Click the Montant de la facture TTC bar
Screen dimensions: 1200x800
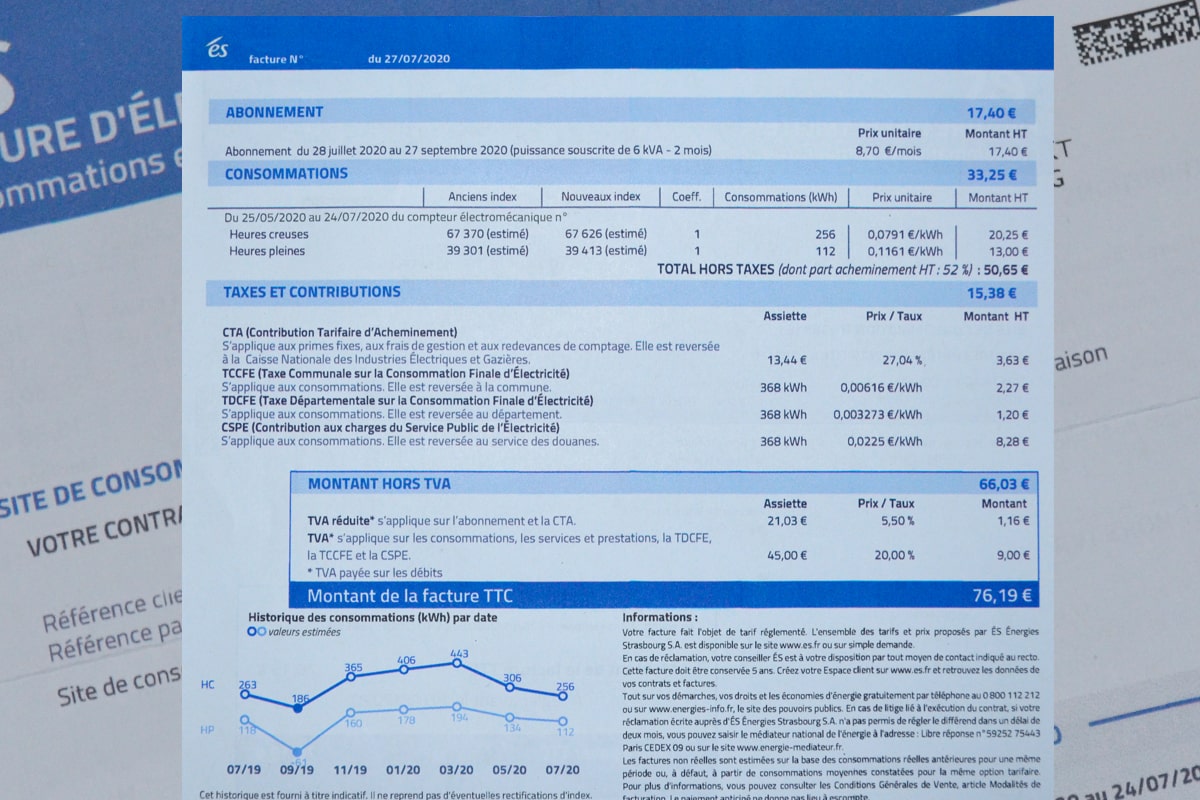[x=410, y=596]
